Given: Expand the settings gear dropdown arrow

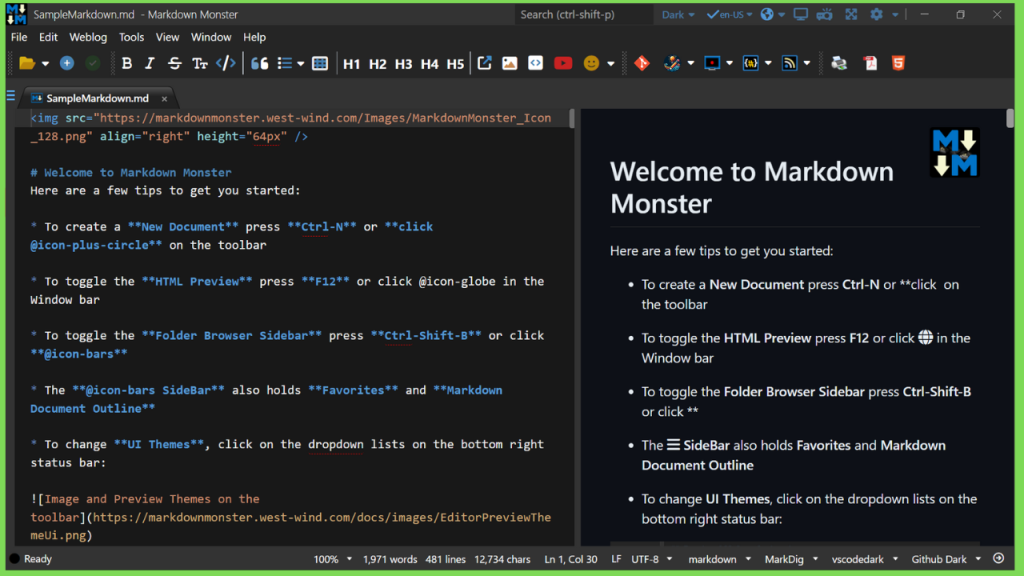Looking at the screenshot, I should click(x=895, y=15).
